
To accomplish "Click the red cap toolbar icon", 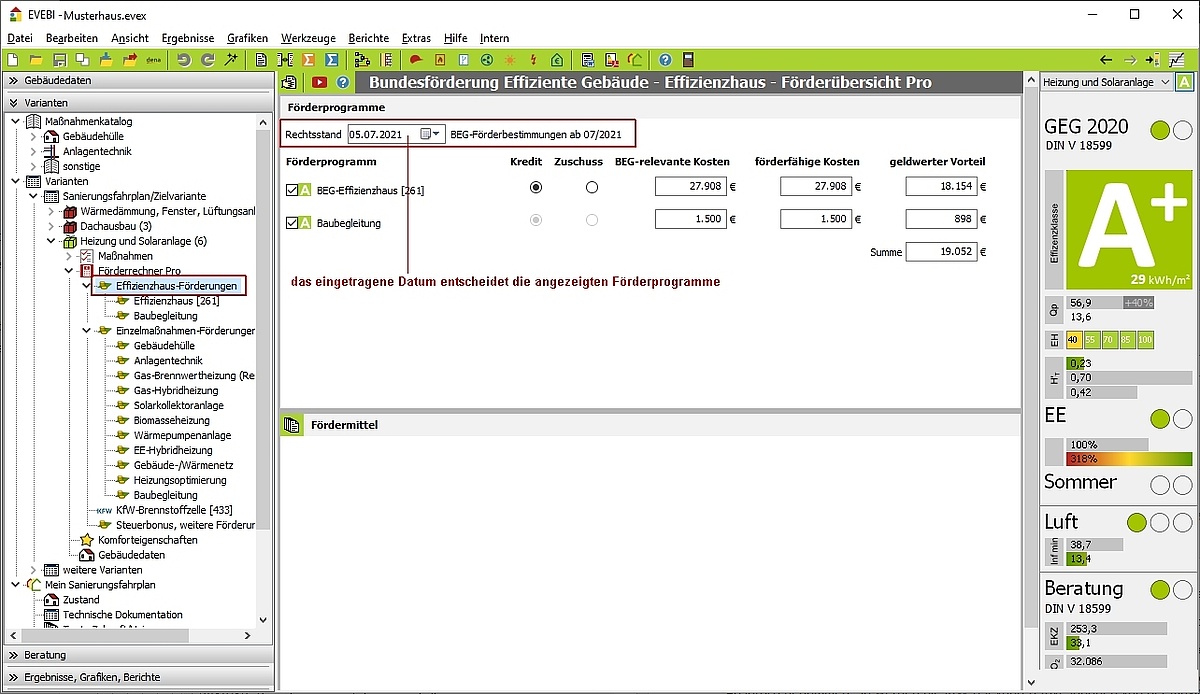I will (x=415, y=60).
